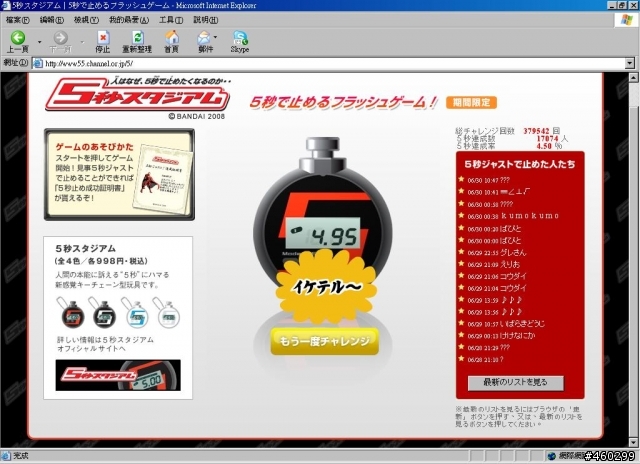Open the Back button history dropdown arrow
This screenshot has width=640, height=464.
(40, 42)
